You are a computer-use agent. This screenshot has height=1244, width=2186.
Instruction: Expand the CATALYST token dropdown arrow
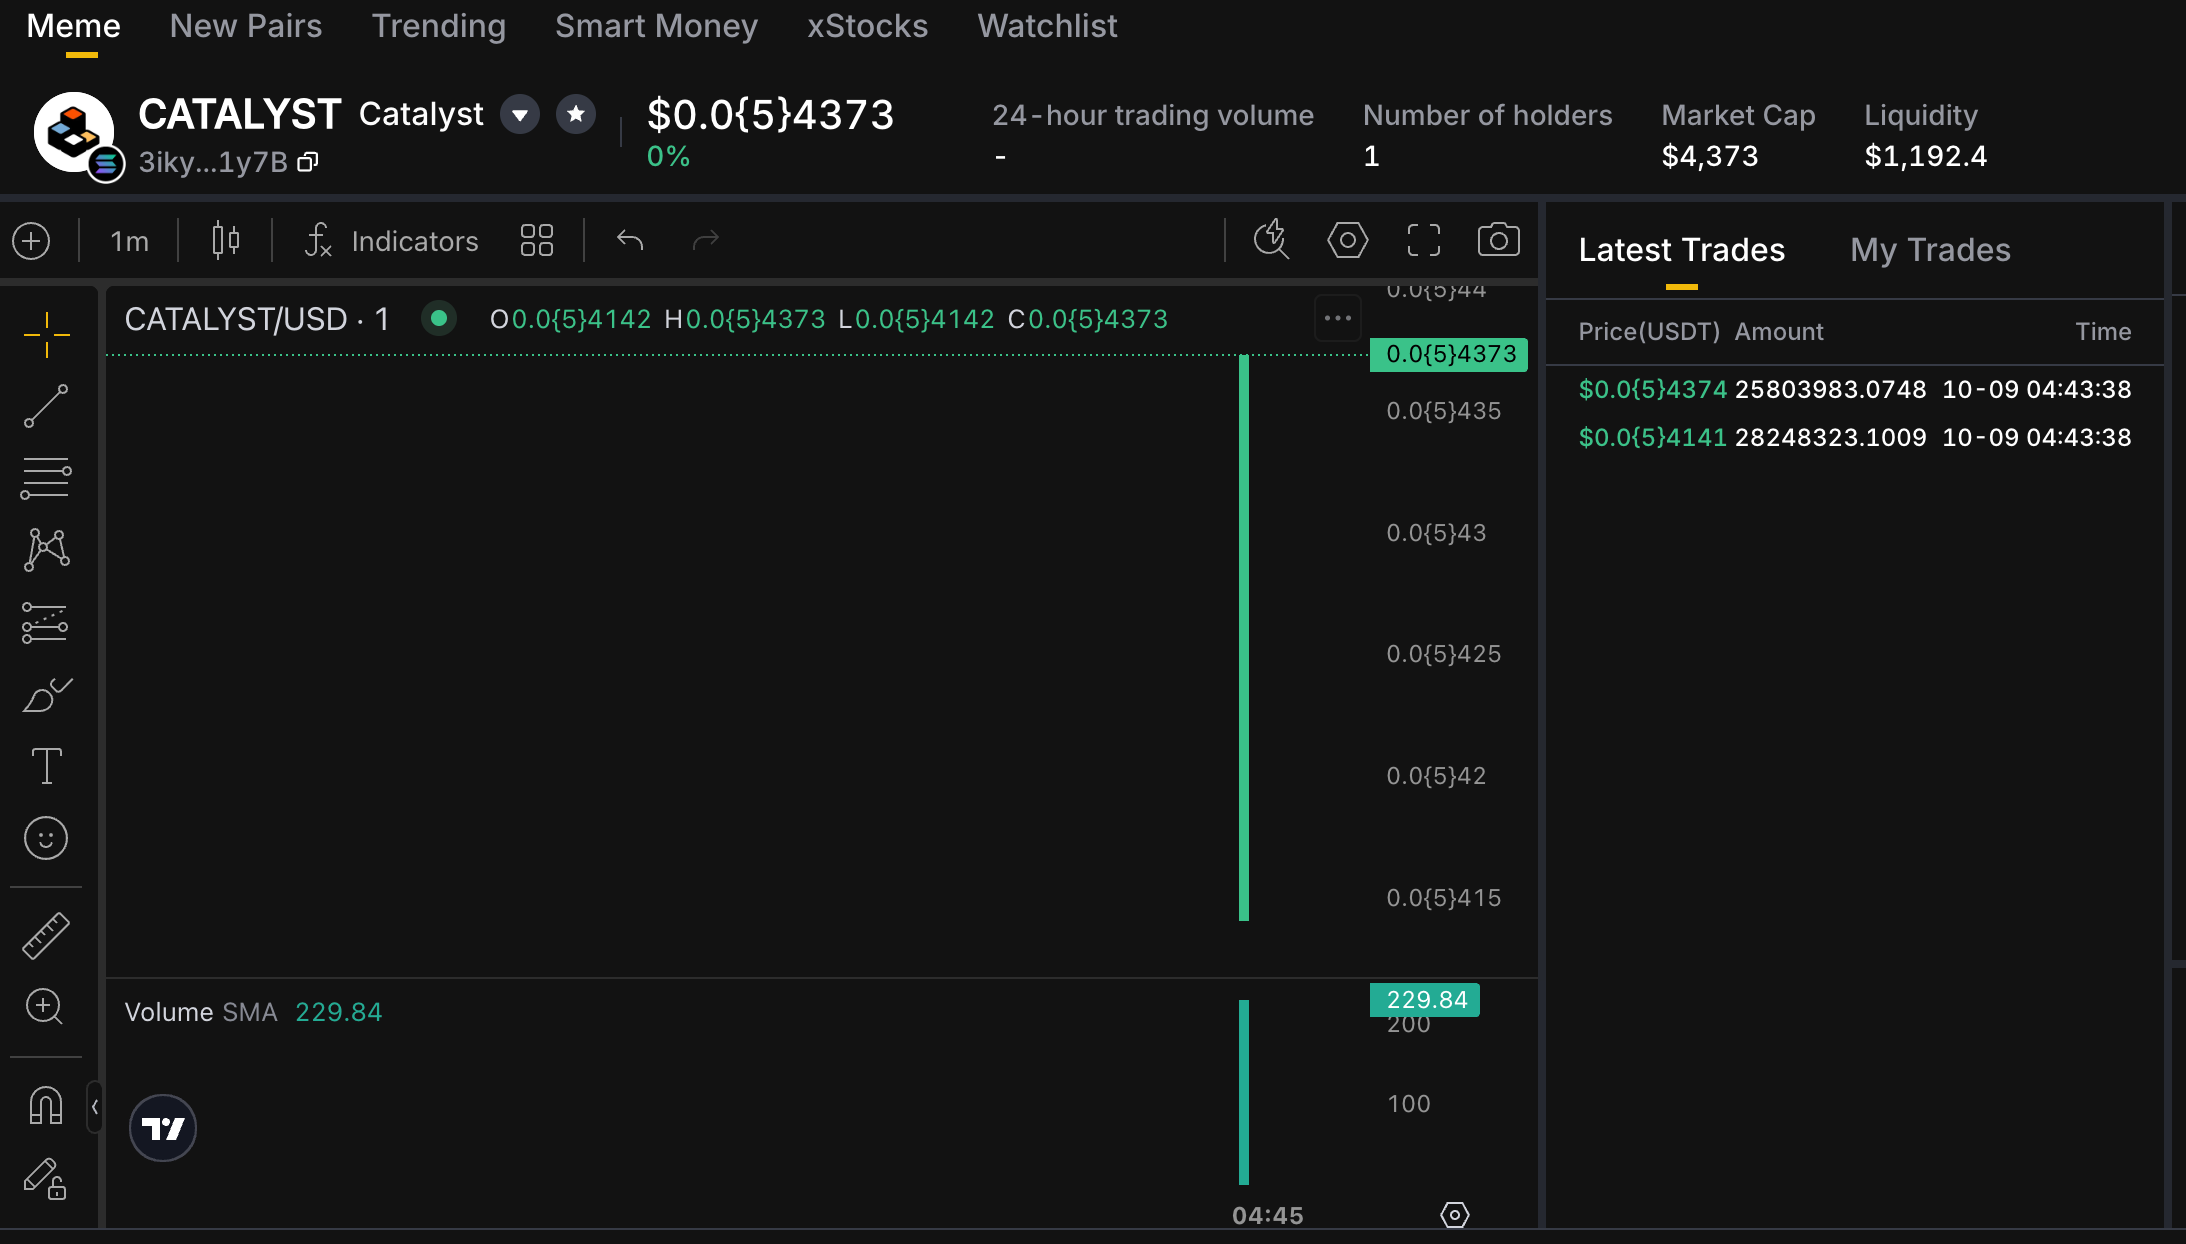[x=520, y=114]
